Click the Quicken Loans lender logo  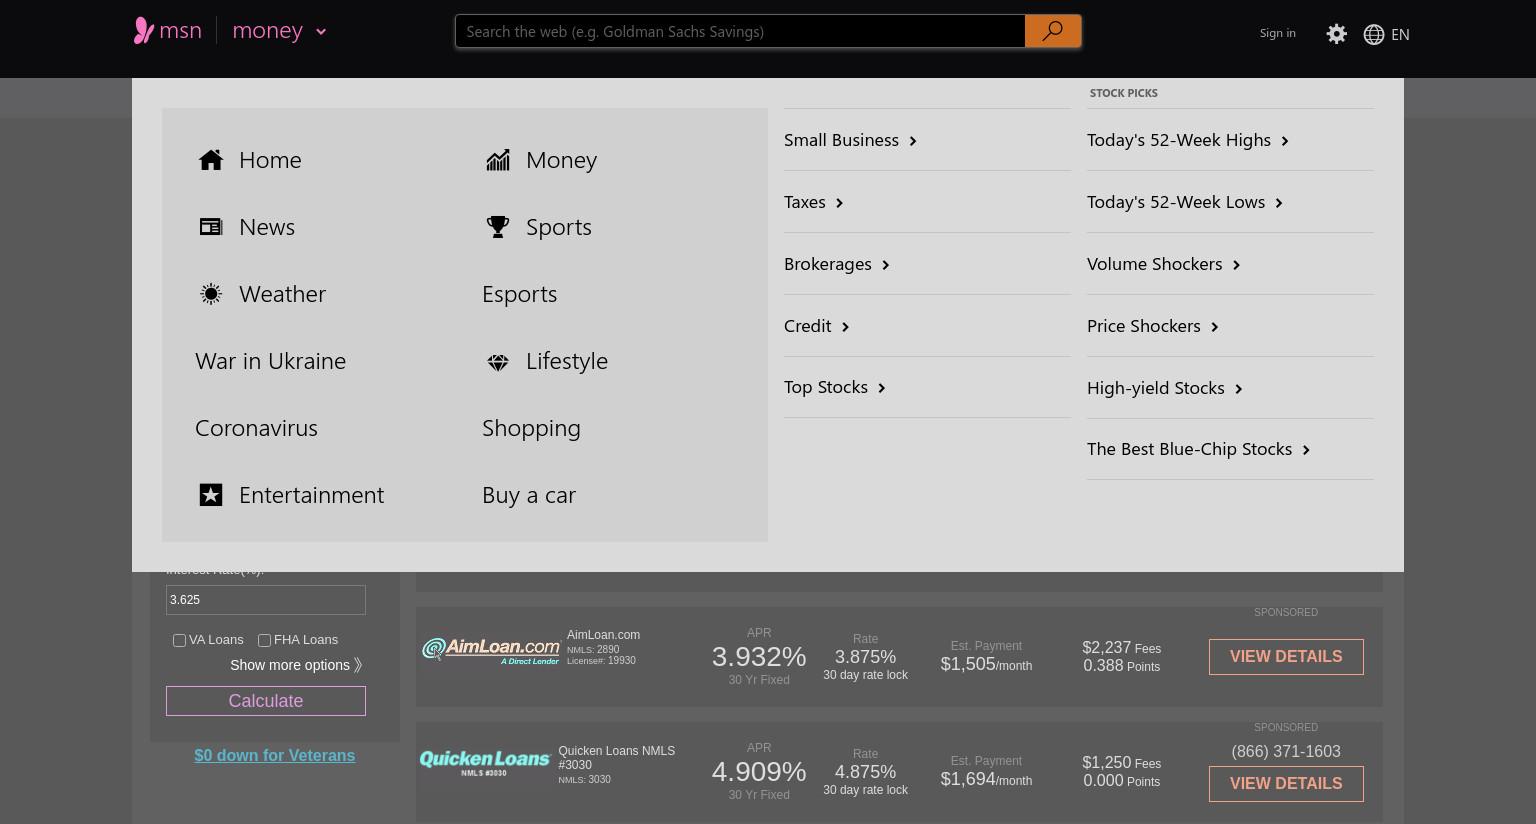coord(485,763)
